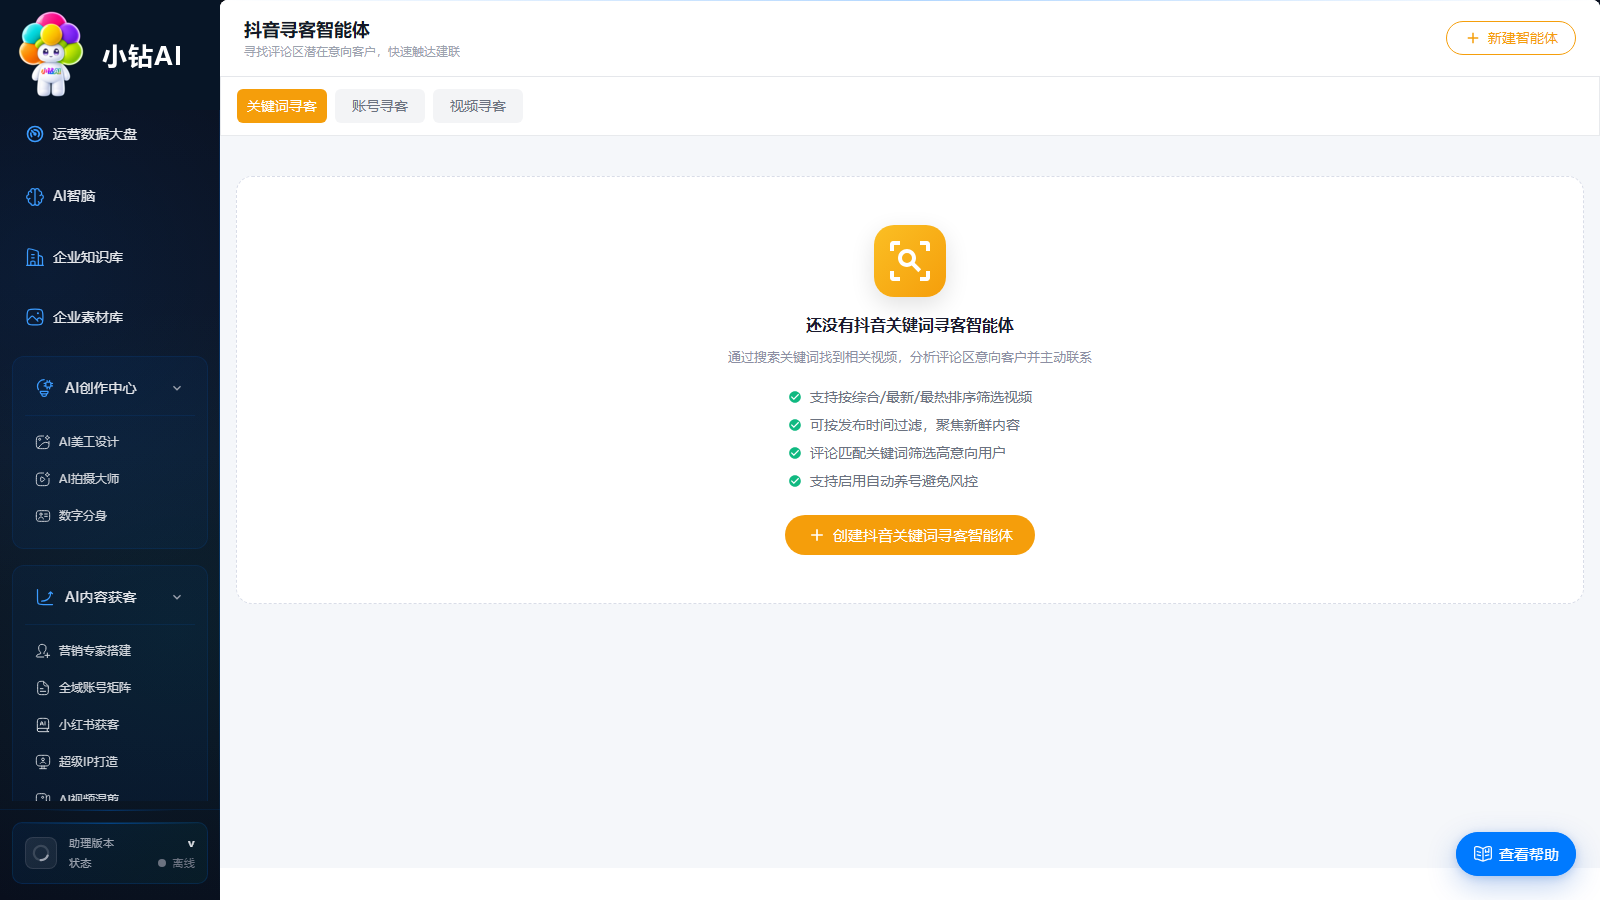Click the 通过搜索关键词找到相关视频 description
Screen dimensions: 1600x900
pos(910,357)
